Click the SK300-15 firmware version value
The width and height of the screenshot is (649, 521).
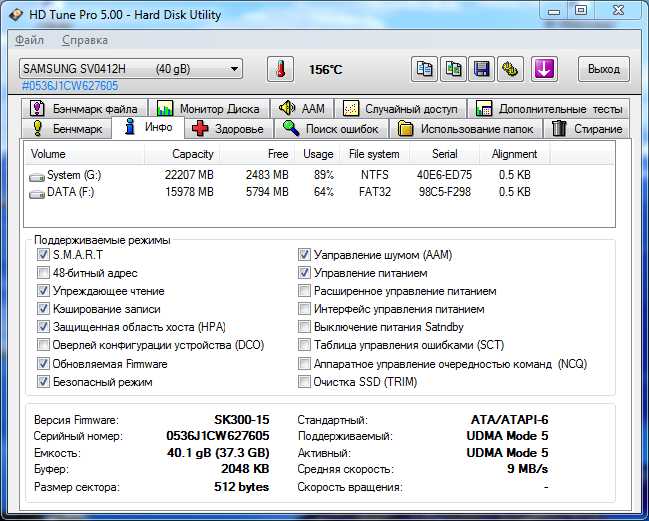click(242, 420)
